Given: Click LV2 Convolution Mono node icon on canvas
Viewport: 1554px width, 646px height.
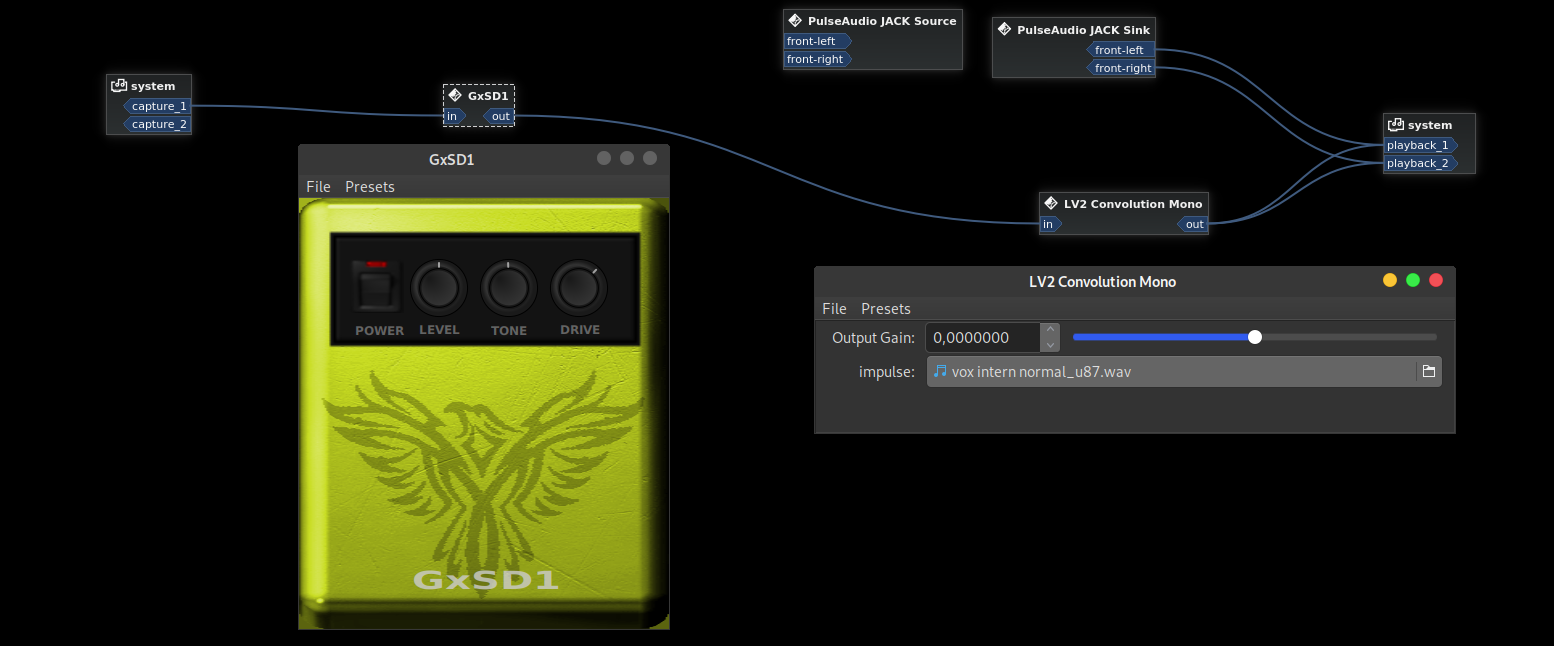Looking at the screenshot, I should pyautogui.click(x=1051, y=204).
